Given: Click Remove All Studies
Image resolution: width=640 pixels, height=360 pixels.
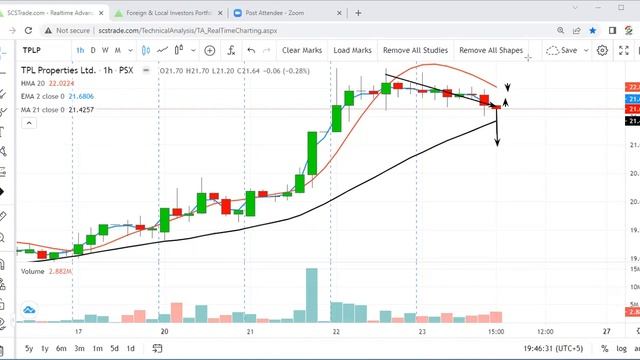Looking at the screenshot, I should coord(415,50).
